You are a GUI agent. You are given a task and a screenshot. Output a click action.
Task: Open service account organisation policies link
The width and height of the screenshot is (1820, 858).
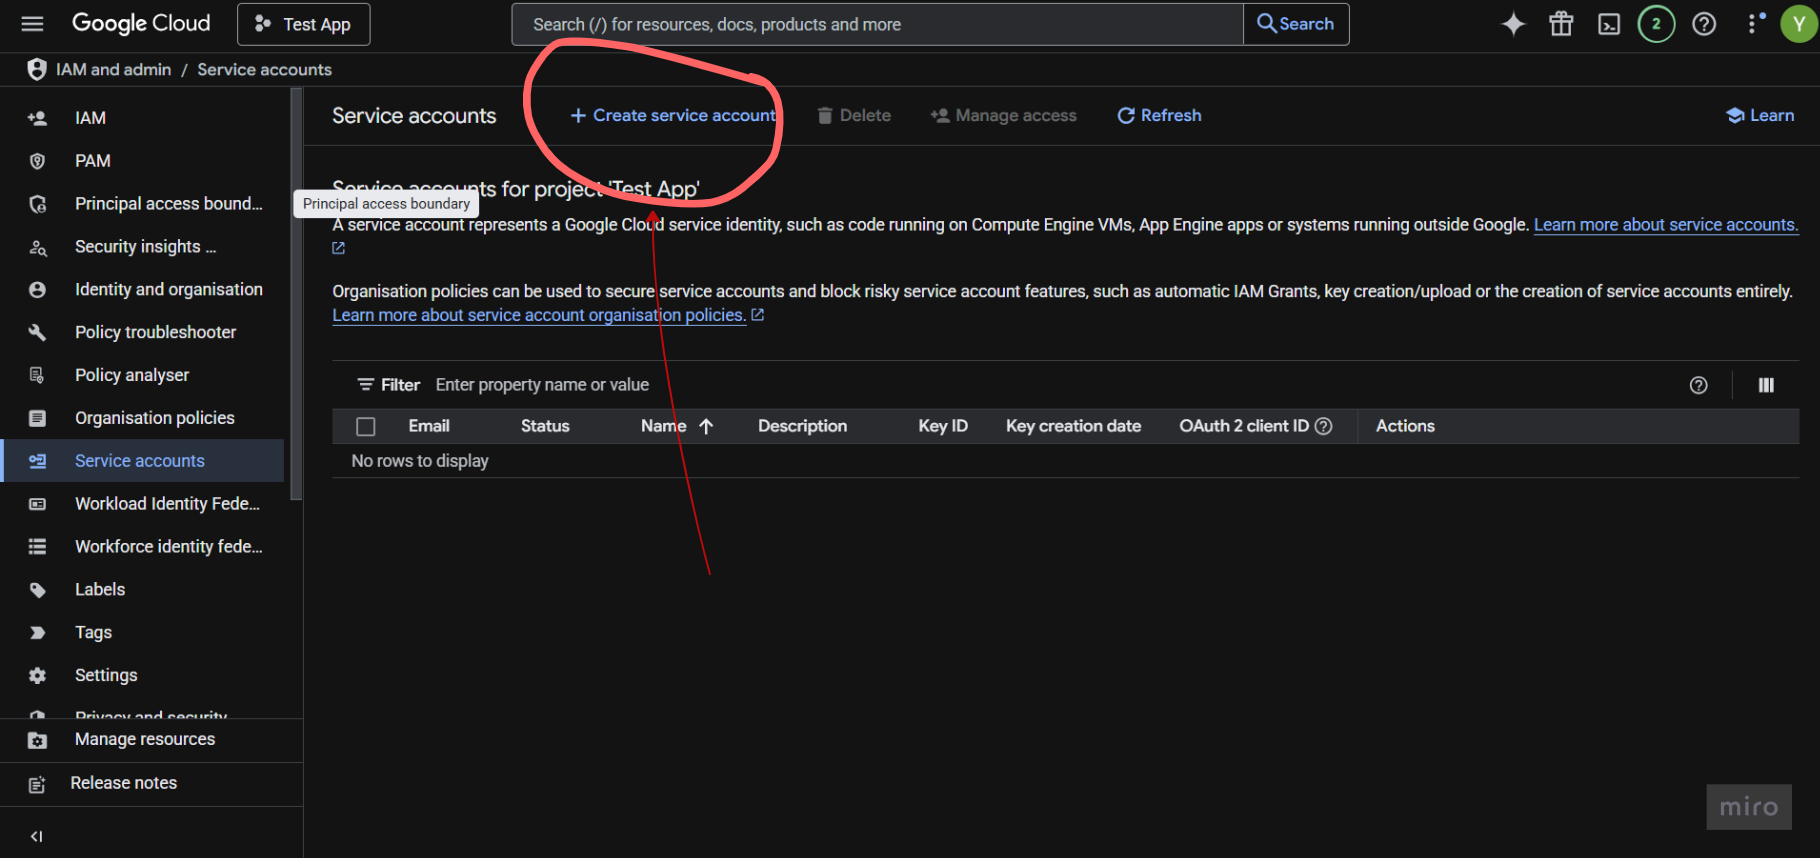[x=539, y=315]
